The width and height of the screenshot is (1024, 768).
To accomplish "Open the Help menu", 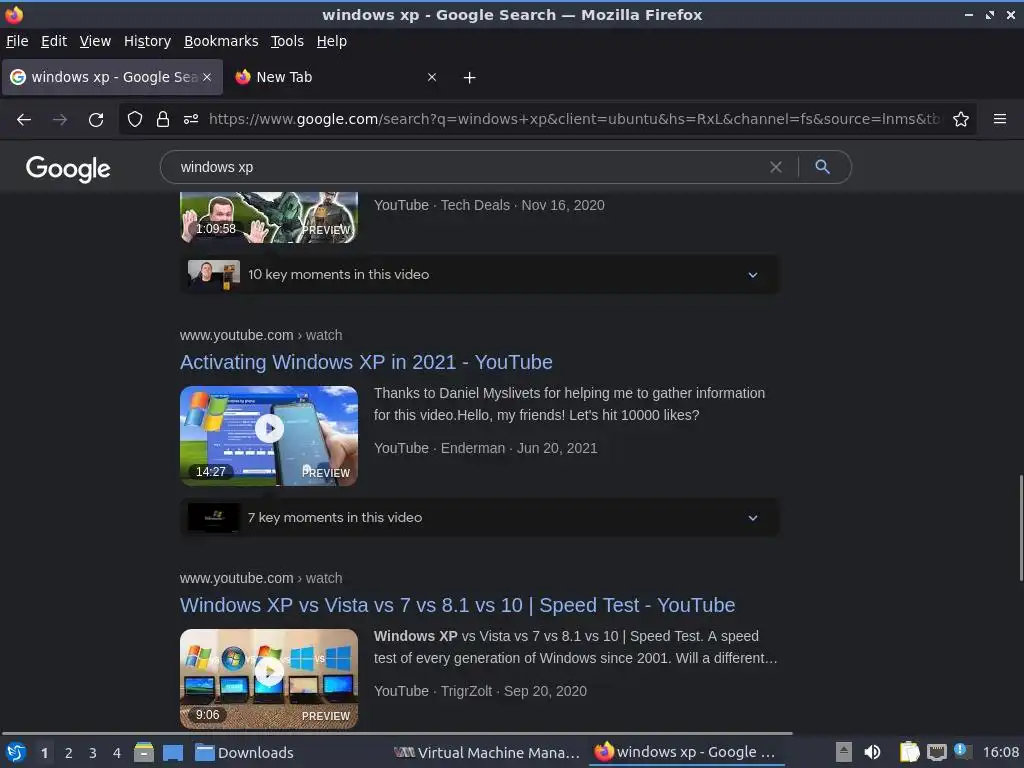I will pos(332,41).
